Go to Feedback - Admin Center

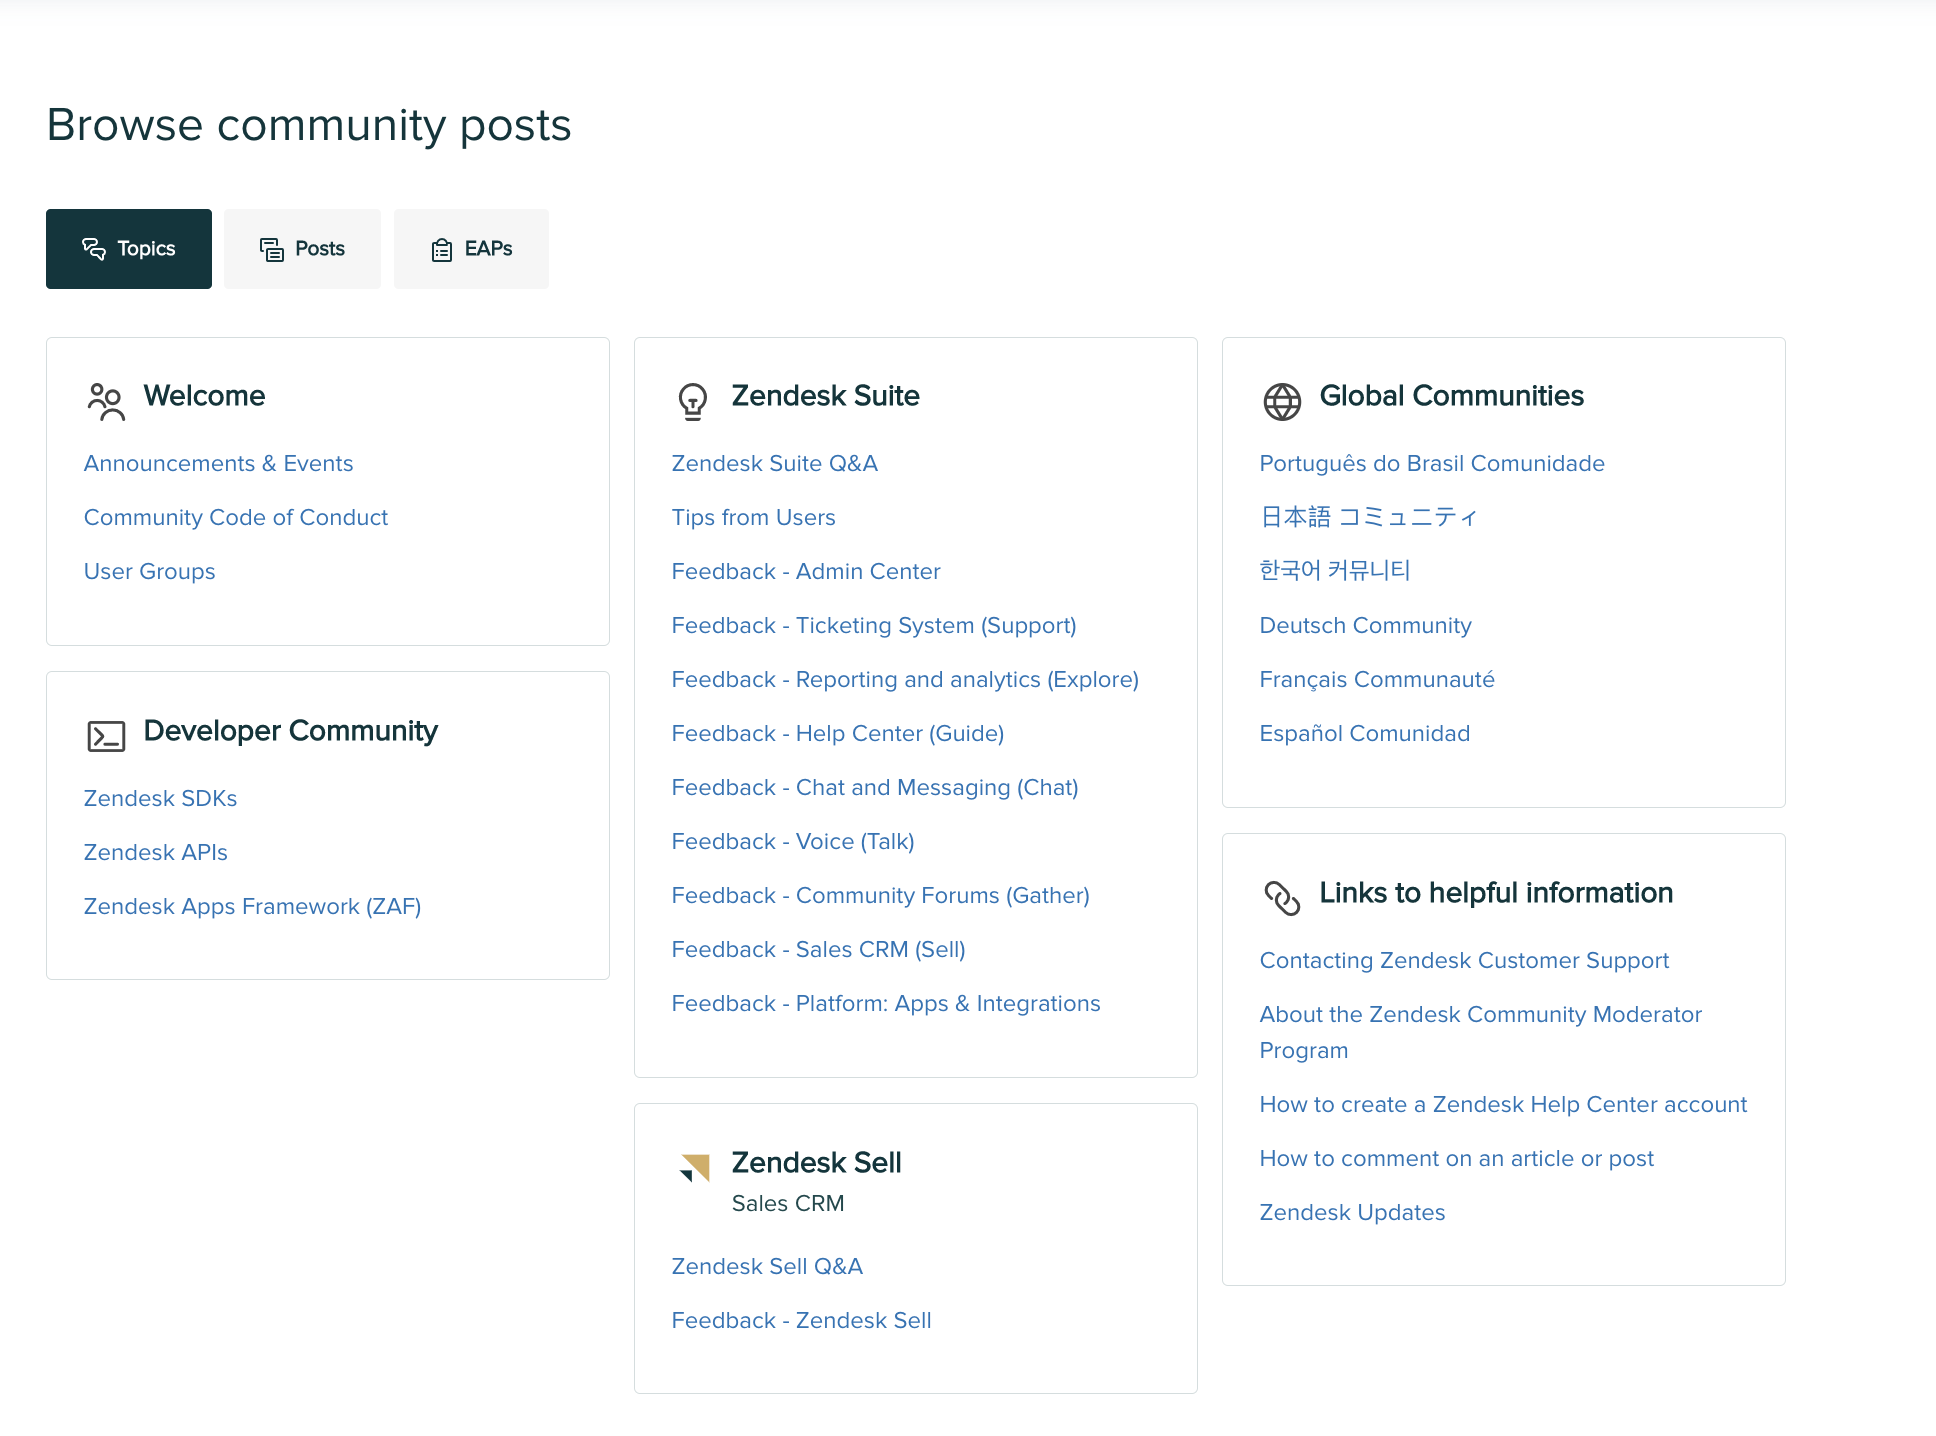806,572
